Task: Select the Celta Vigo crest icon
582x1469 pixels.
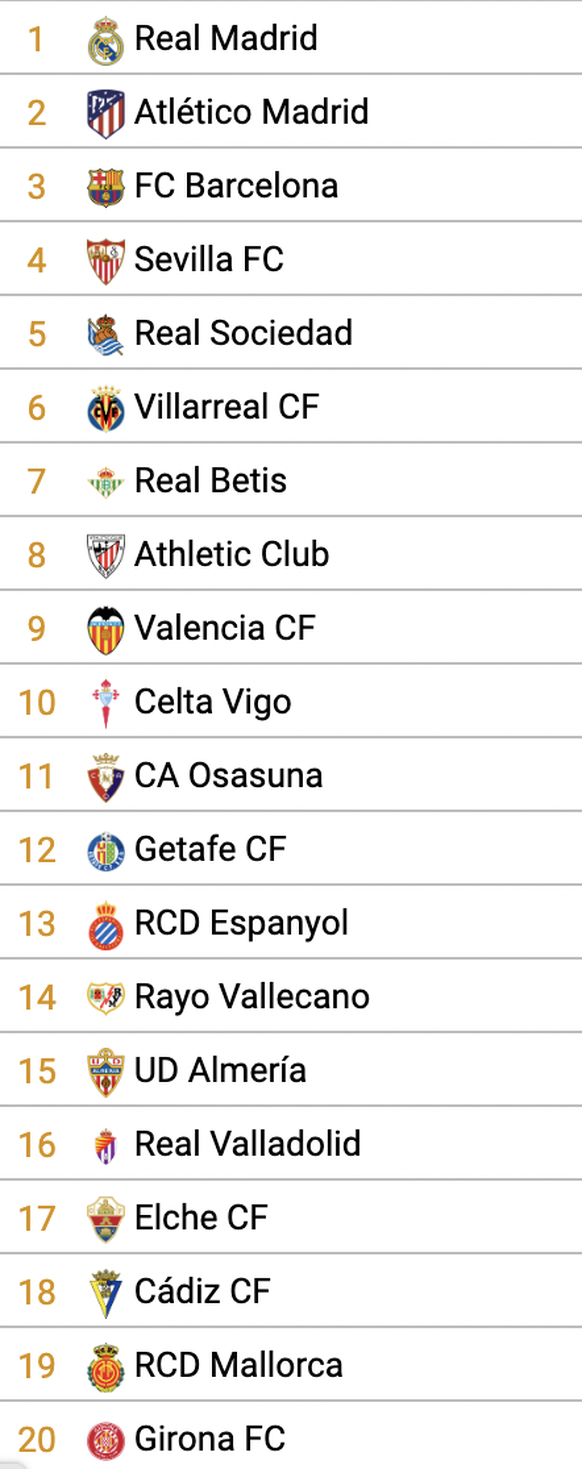Action: [x=105, y=704]
